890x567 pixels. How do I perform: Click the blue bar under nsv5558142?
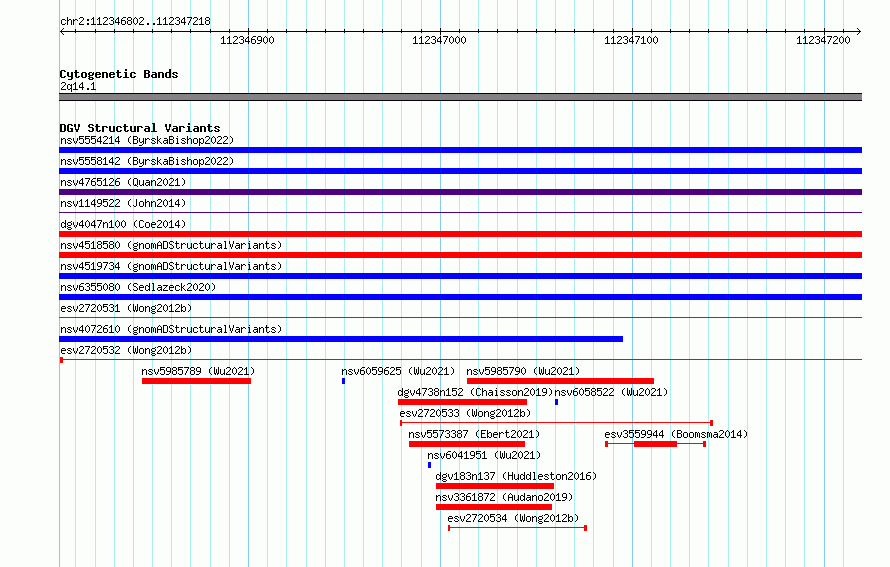click(460, 171)
